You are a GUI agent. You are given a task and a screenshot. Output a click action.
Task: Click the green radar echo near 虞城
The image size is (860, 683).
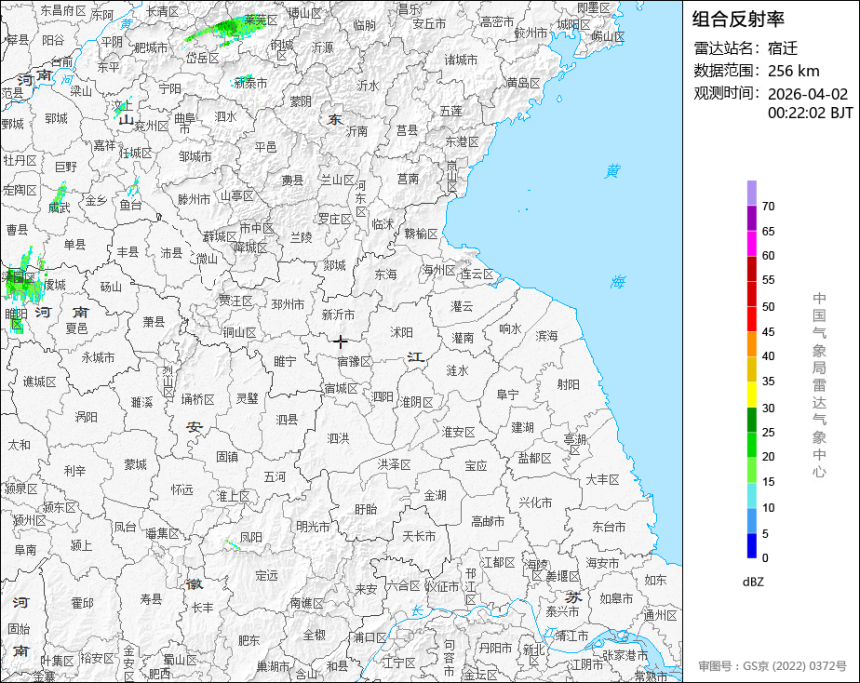22,283
